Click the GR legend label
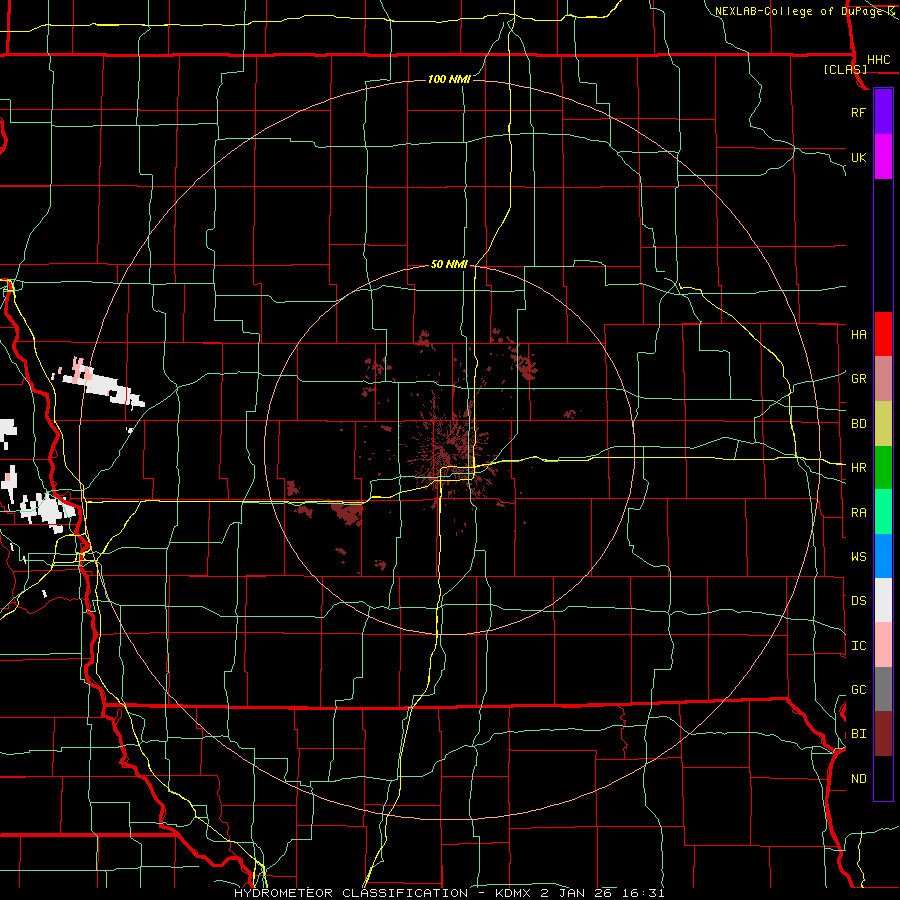The height and width of the screenshot is (900, 900). pos(859,379)
